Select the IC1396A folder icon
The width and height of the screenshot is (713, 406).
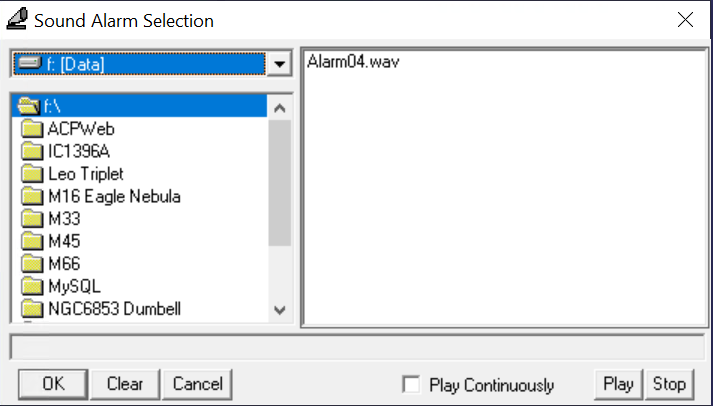point(32,151)
